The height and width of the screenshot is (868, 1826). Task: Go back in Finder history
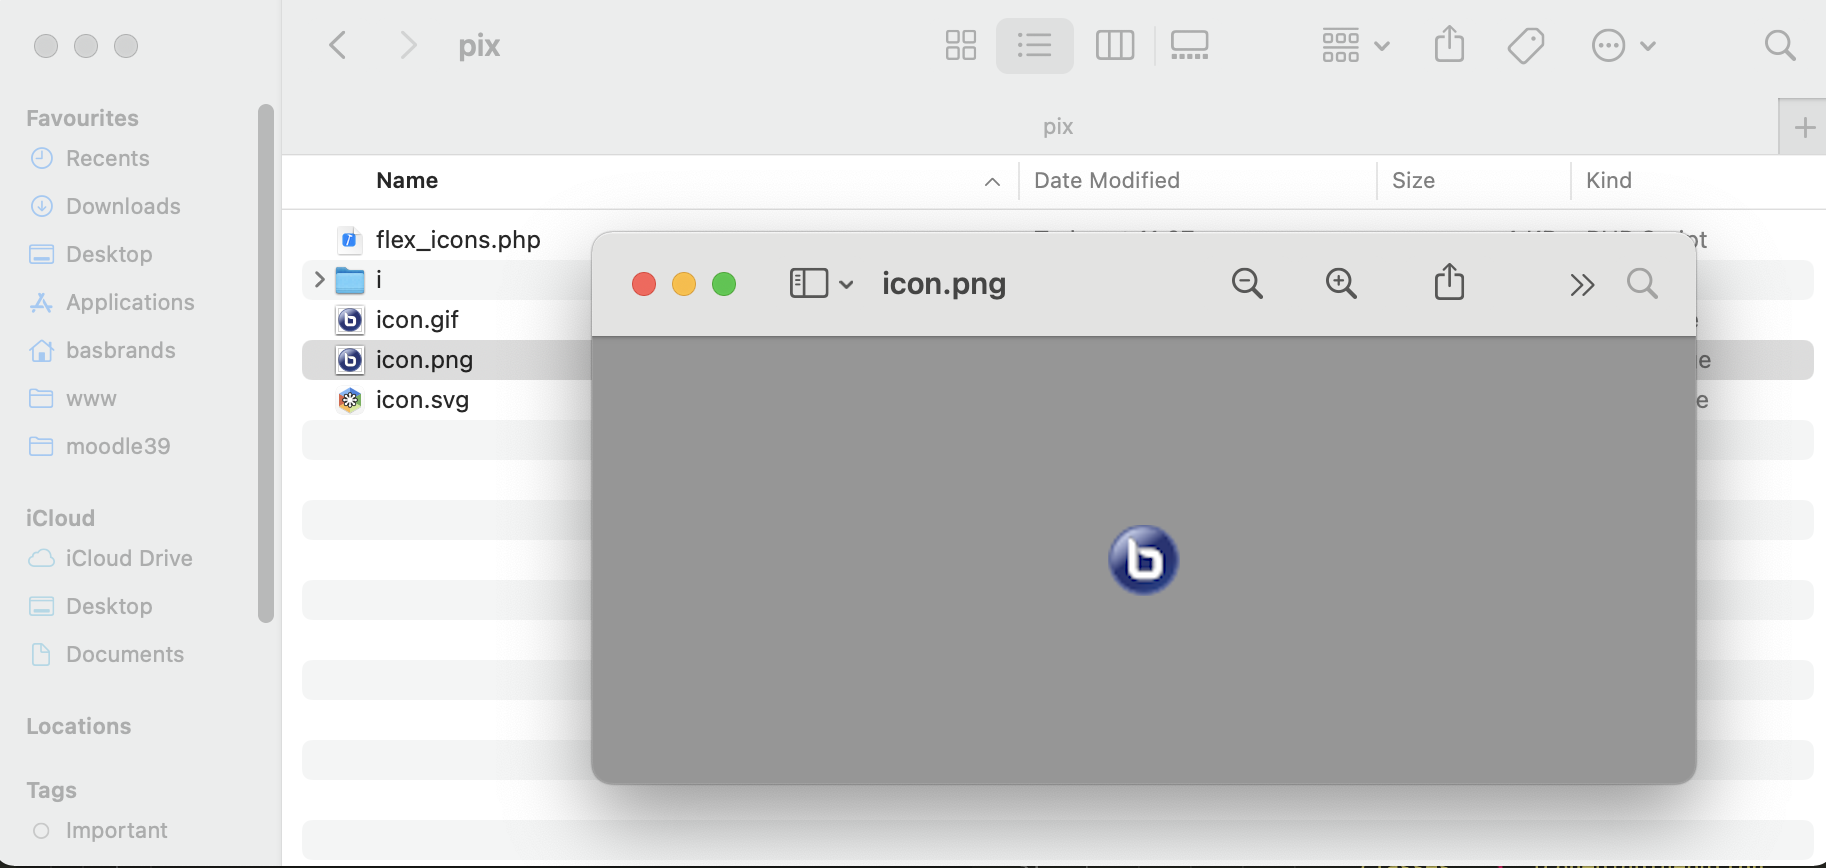click(338, 45)
